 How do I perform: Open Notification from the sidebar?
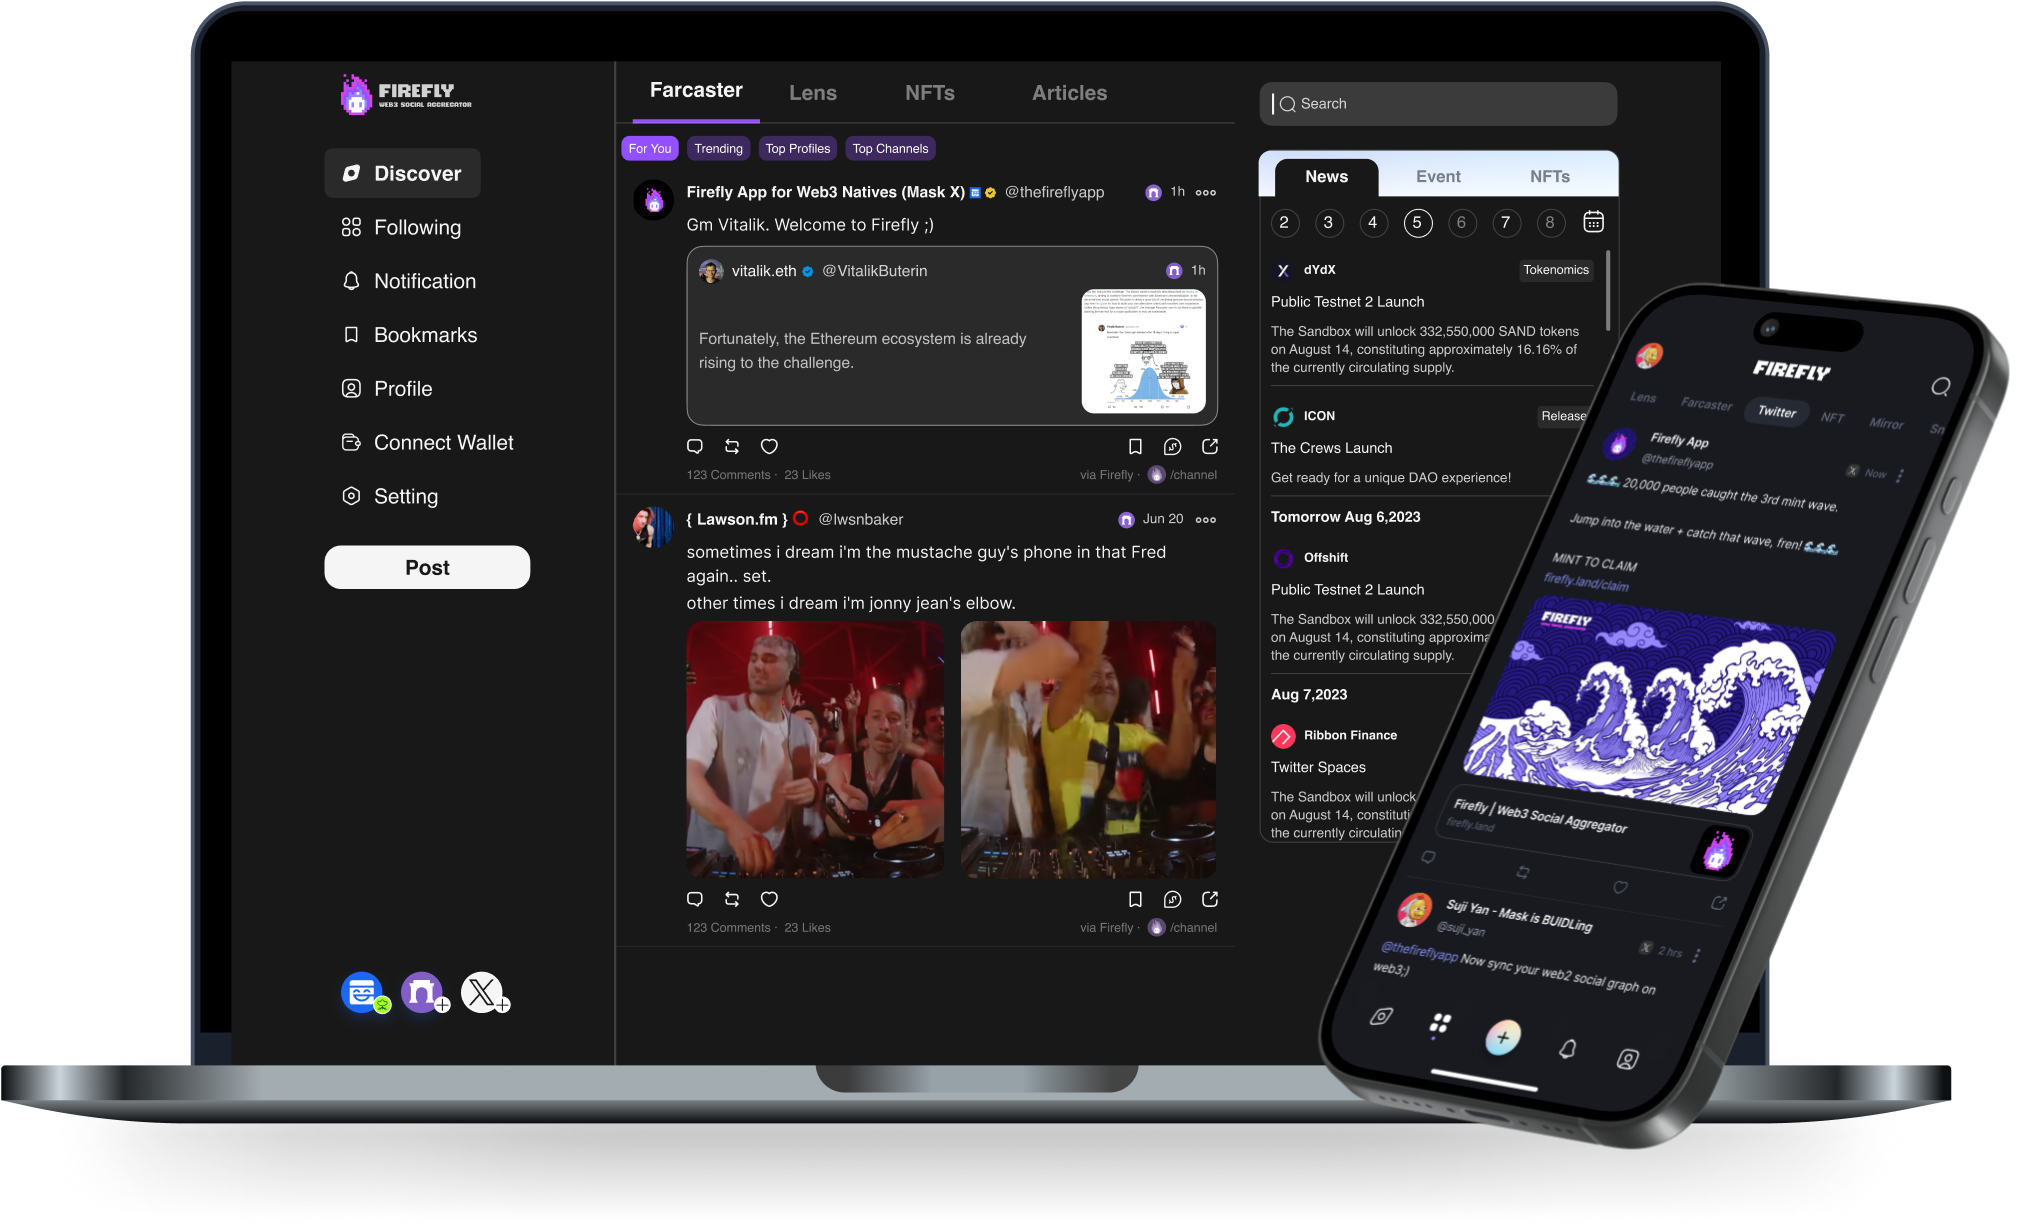tap(409, 282)
